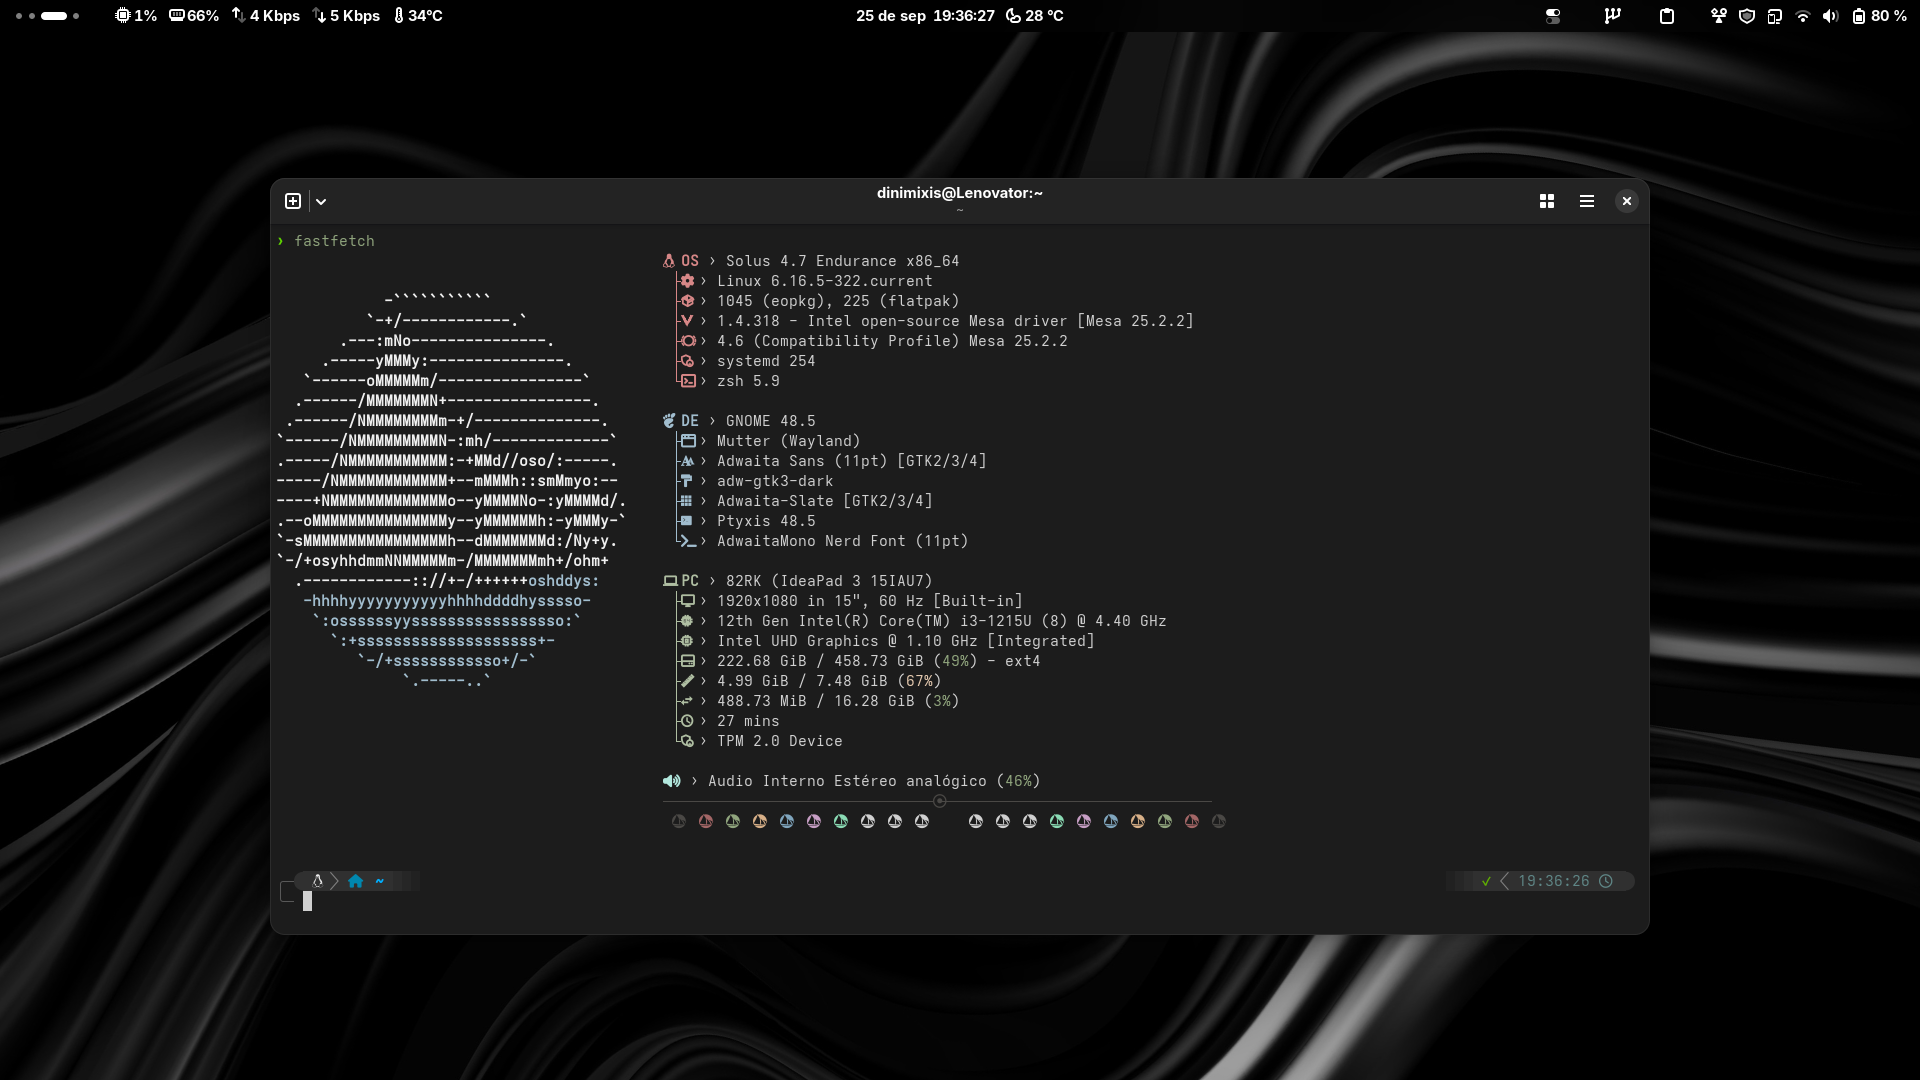Click the quick toggles icon in top bar
This screenshot has width=1920, height=1080.
[1553, 16]
